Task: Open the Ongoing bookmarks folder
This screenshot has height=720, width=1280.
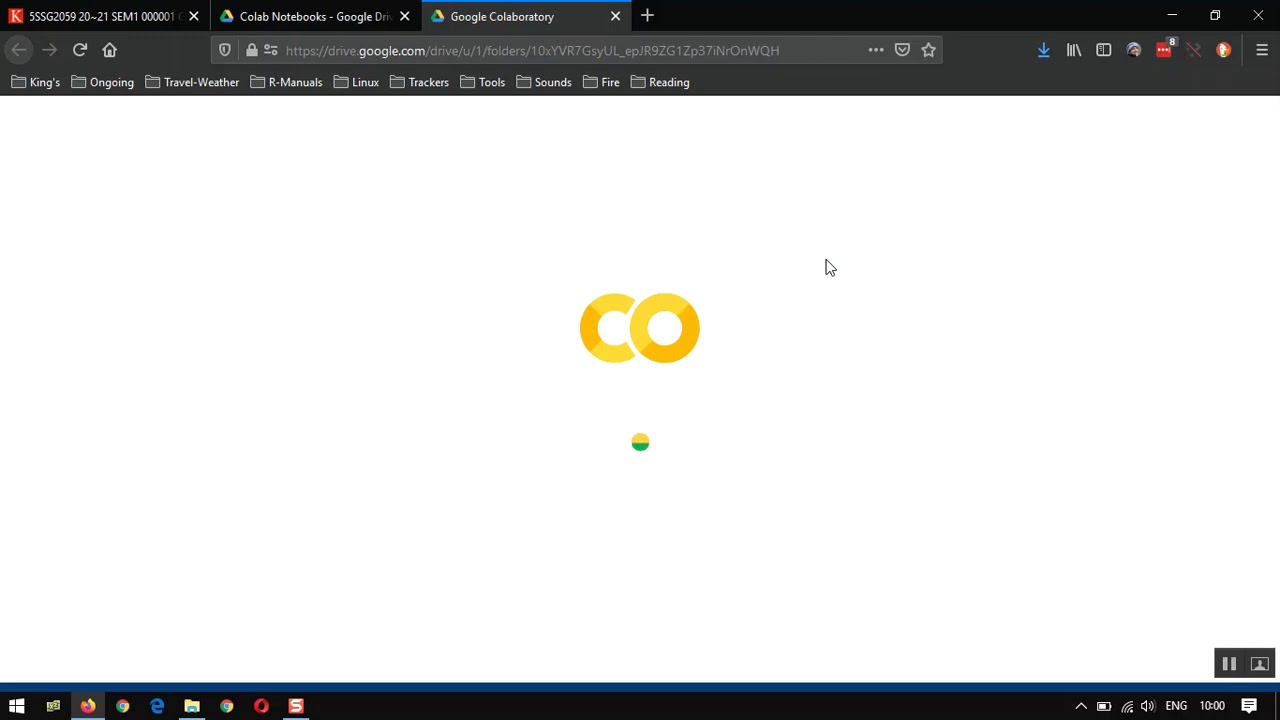Action: (102, 82)
